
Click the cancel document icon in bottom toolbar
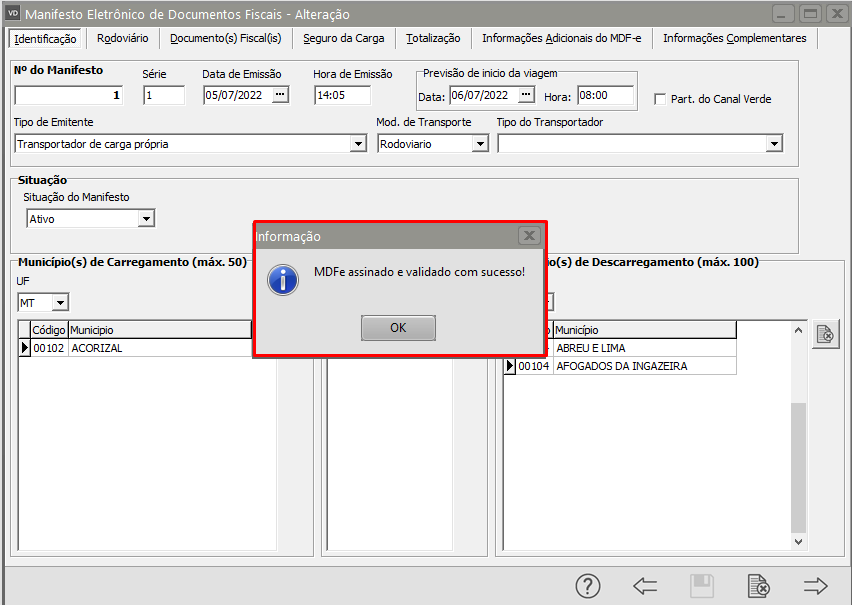point(759,586)
